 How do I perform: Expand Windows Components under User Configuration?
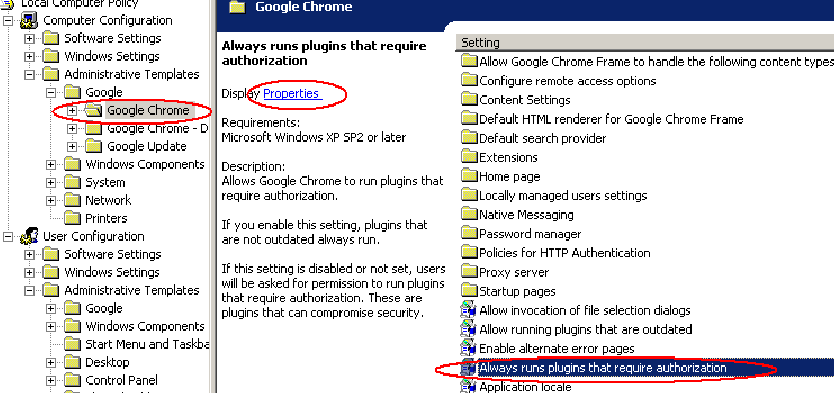coord(51,327)
